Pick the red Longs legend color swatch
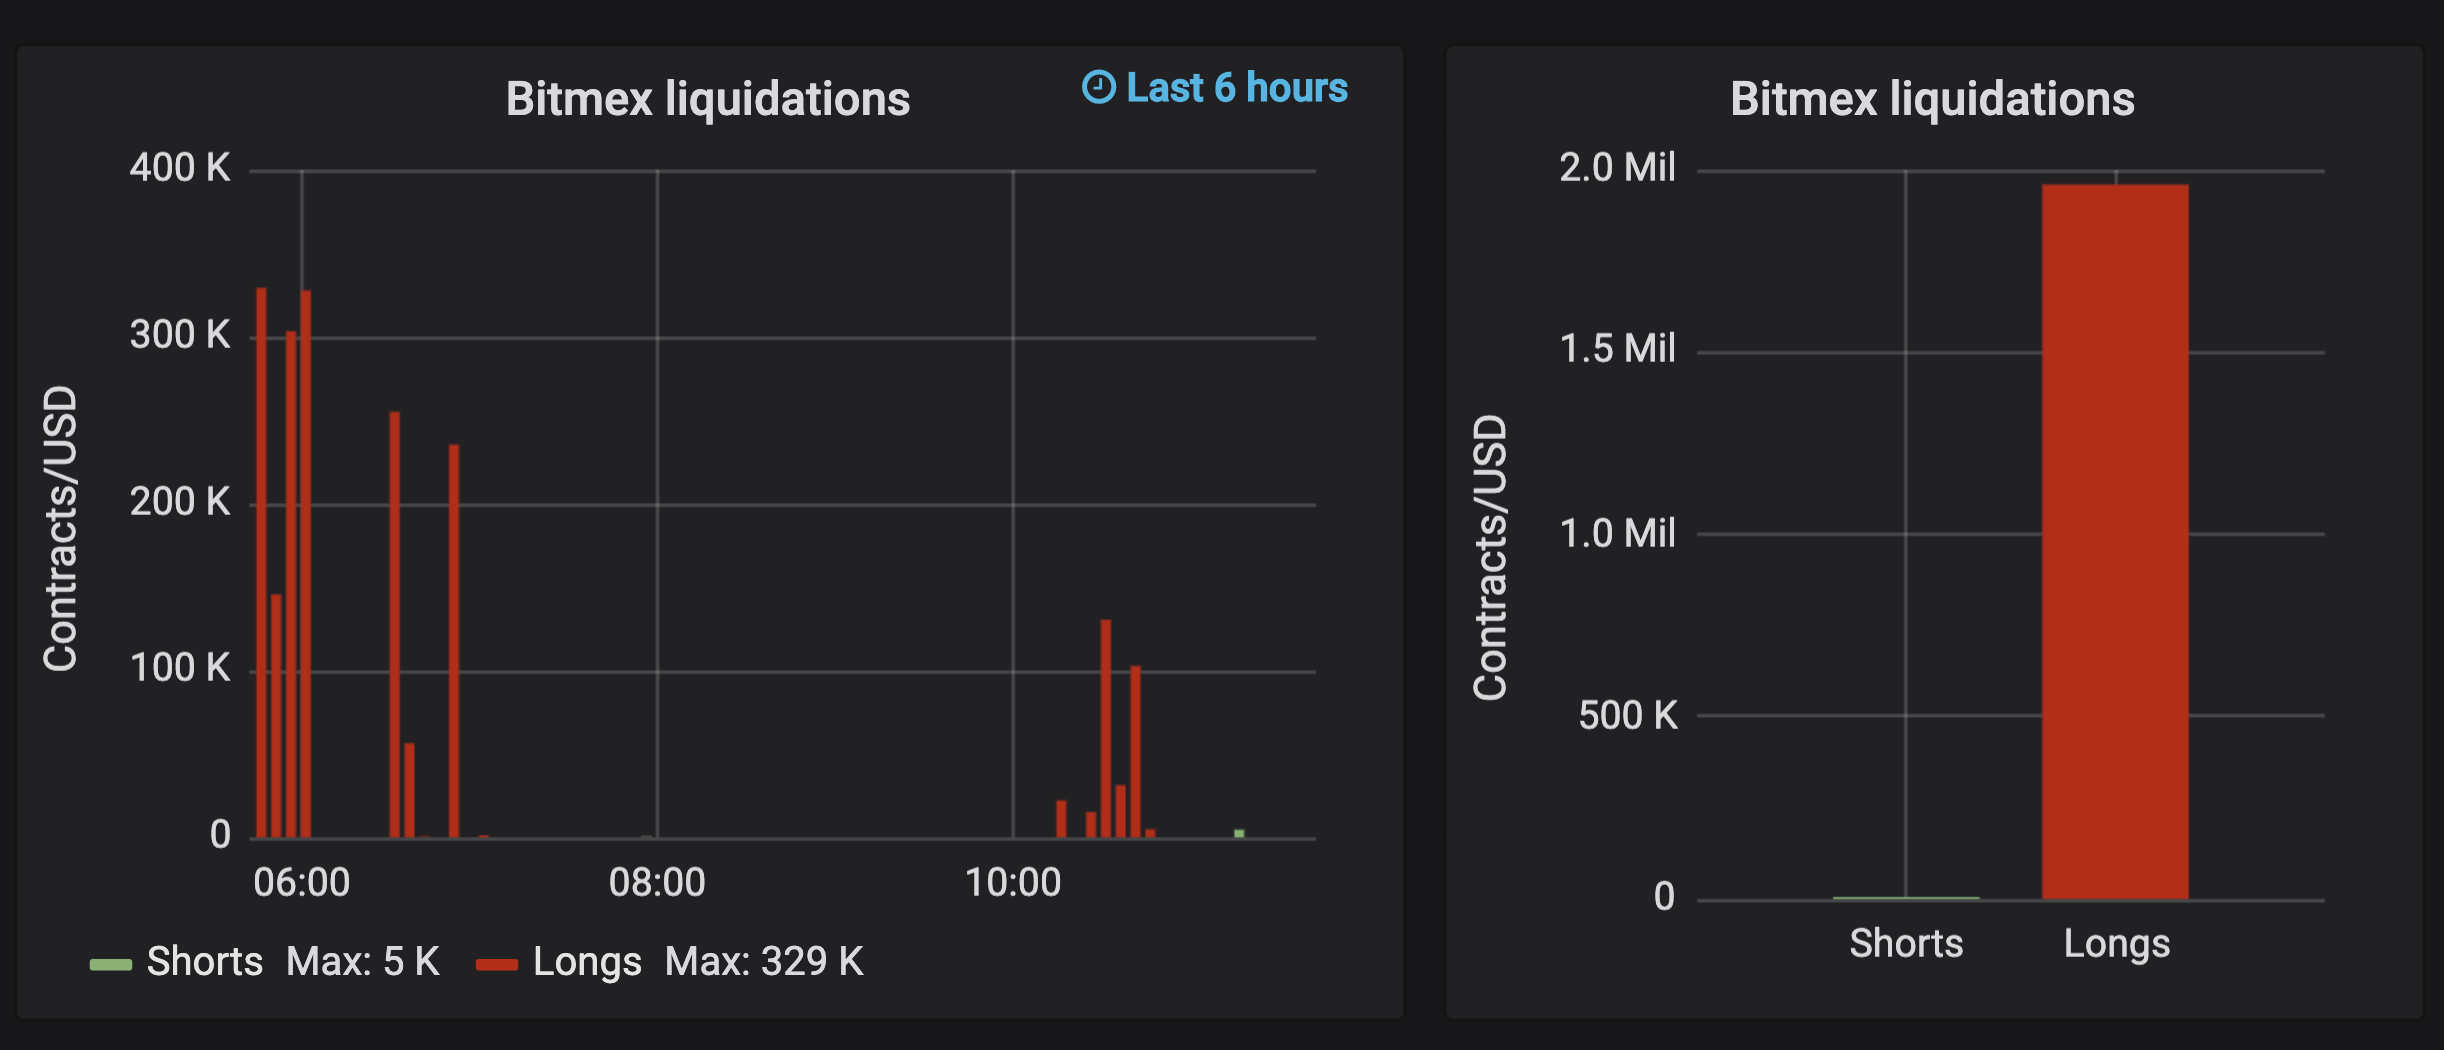The width and height of the screenshot is (2444, 1050). (497, 964)
